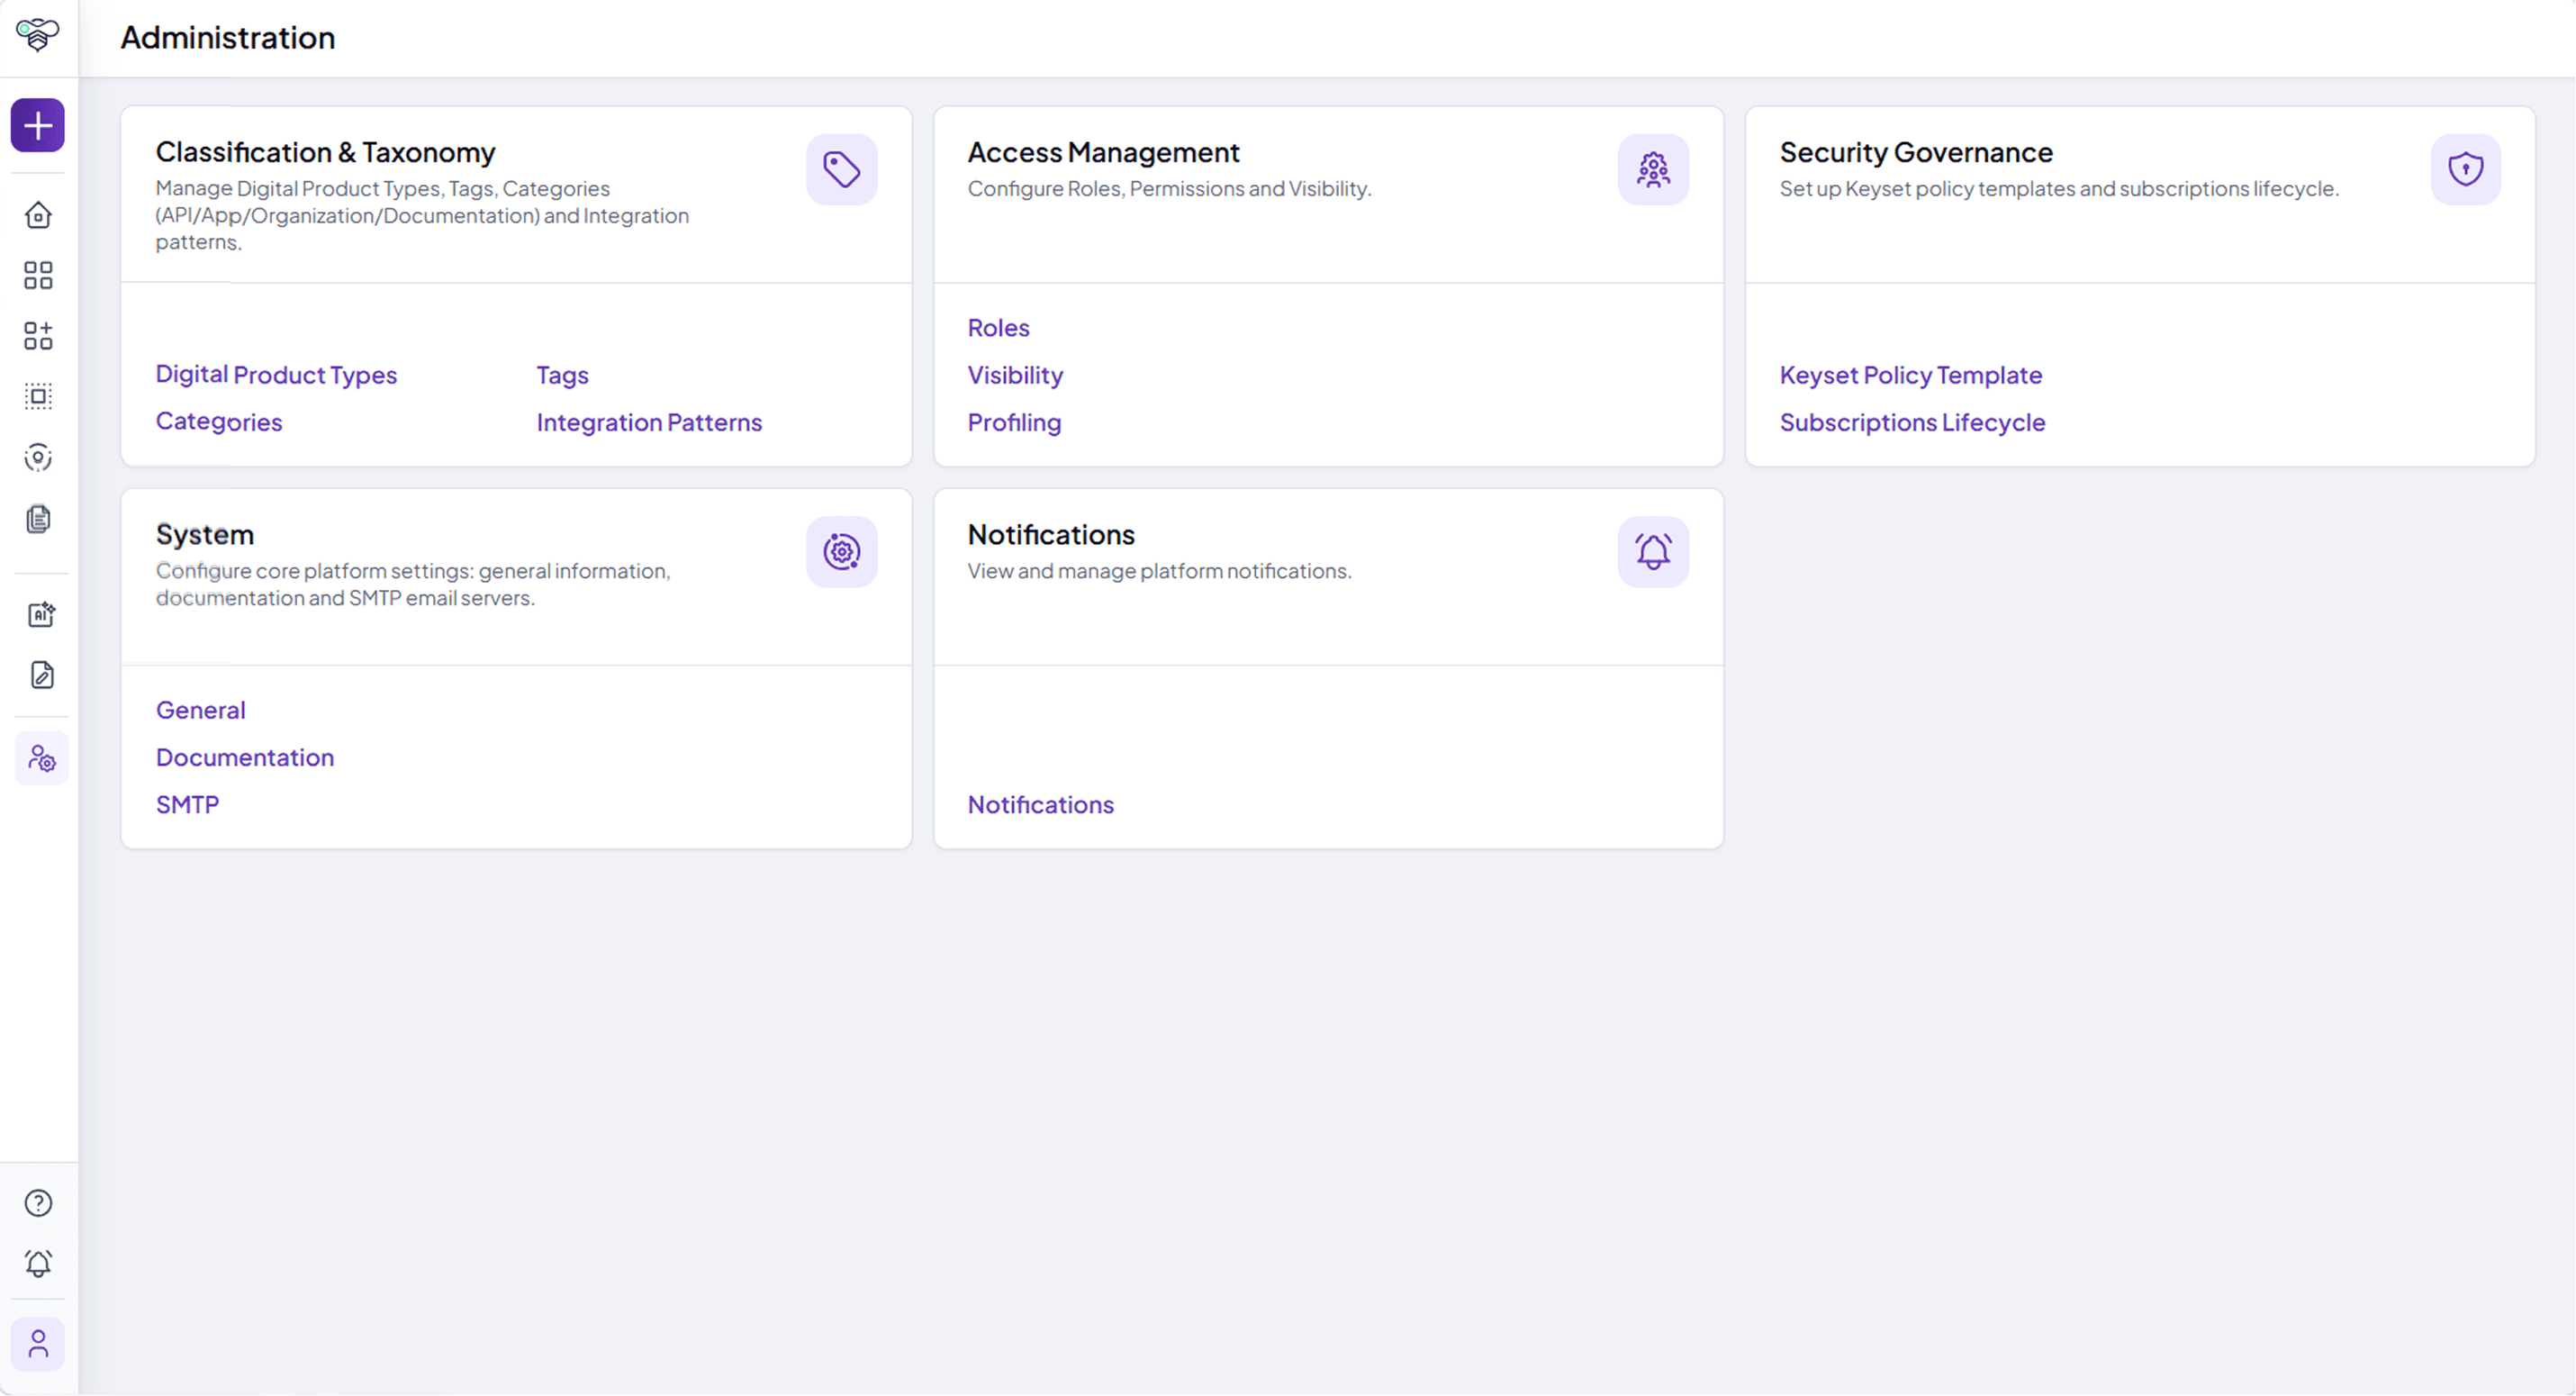Image resolution: width=2576 pixels, height=1396 pixels.
Task: Click the Notifications card heading
Action: point(1051,534)
